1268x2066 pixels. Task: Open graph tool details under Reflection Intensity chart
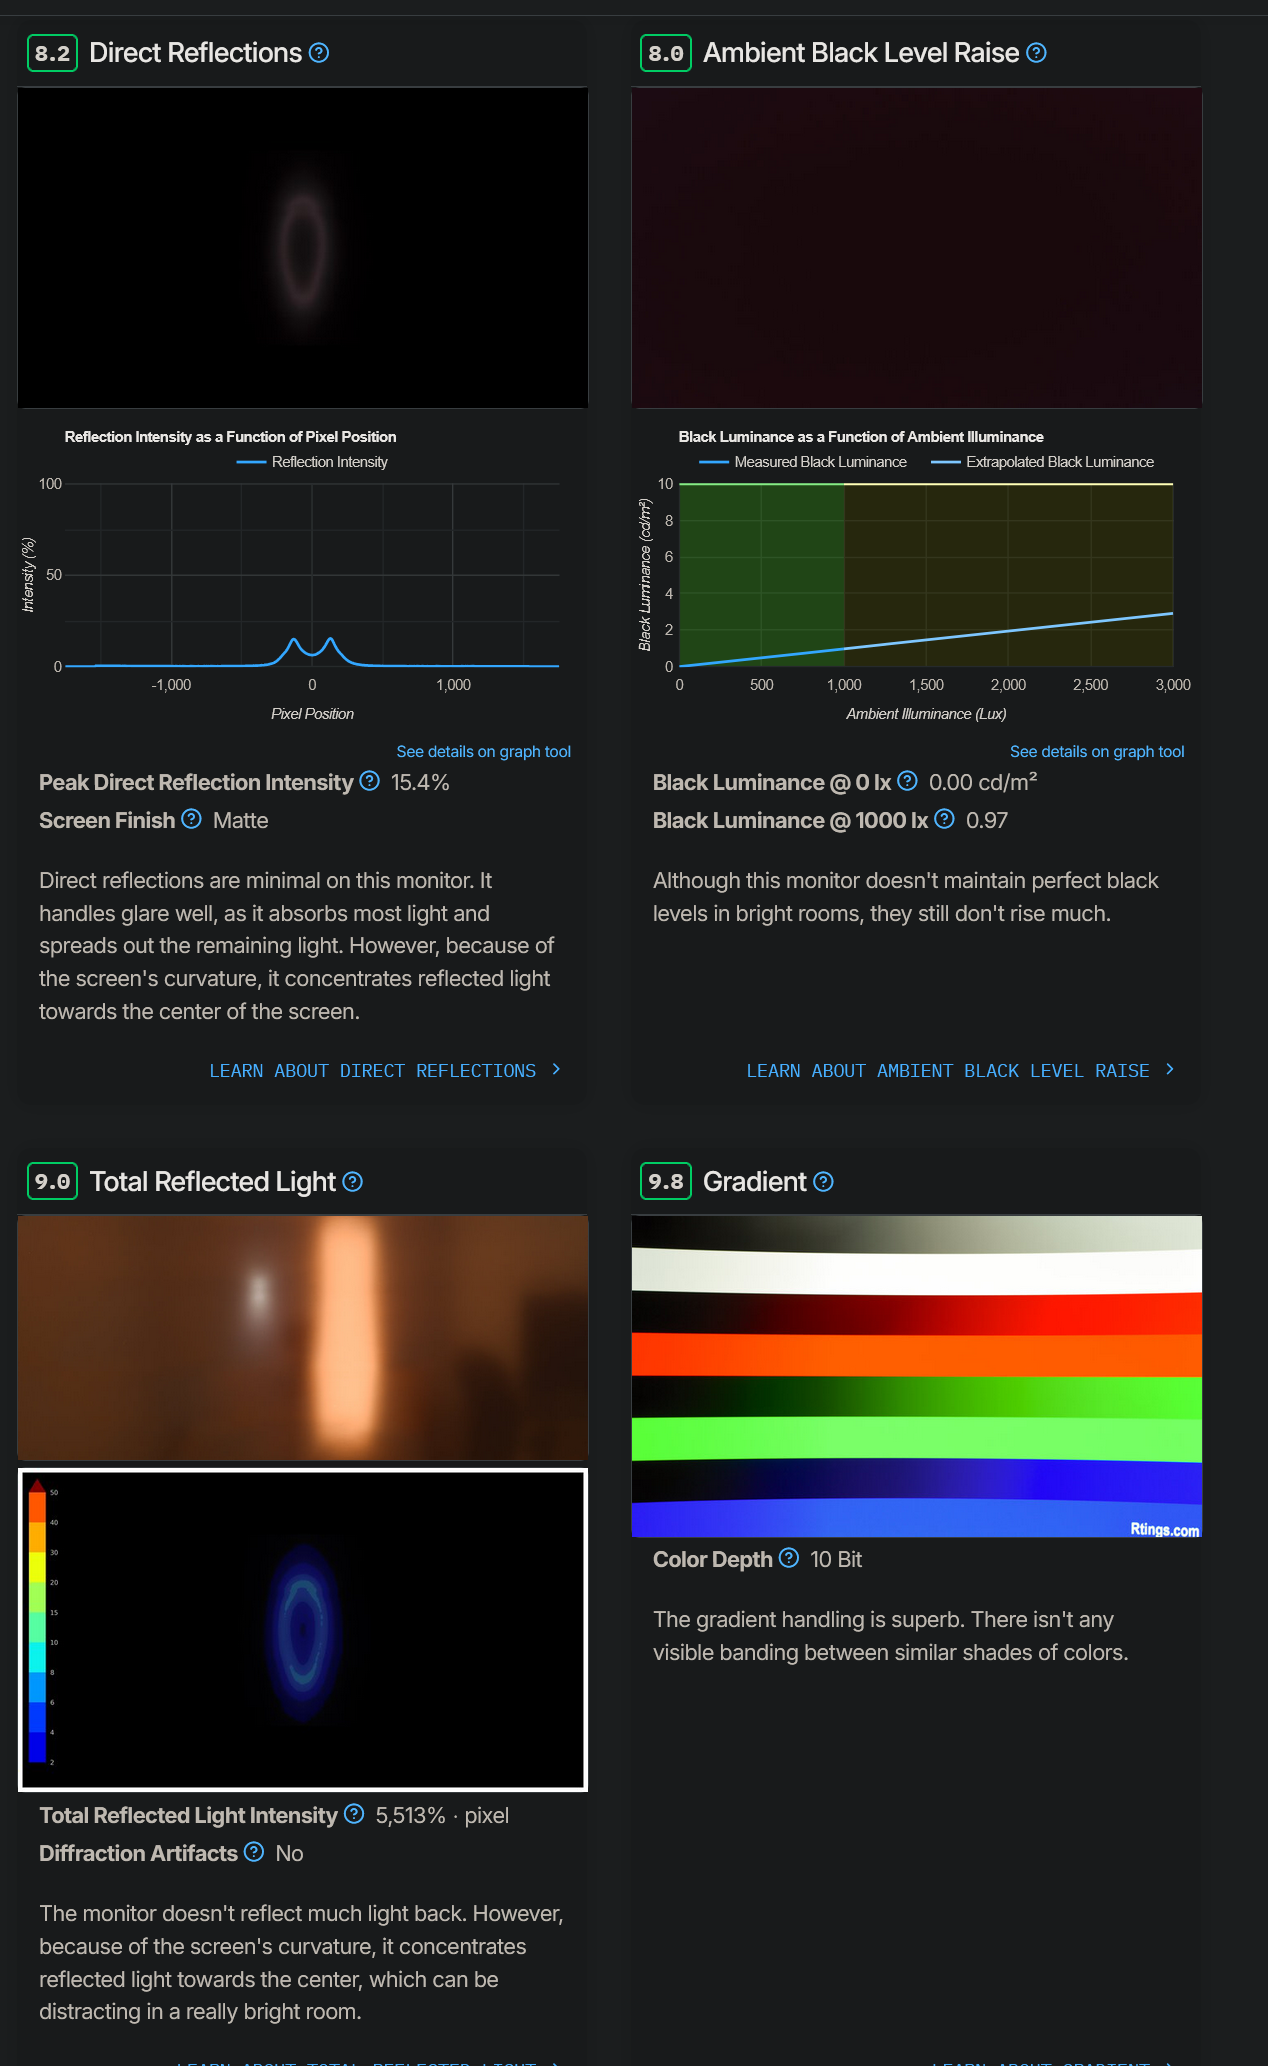click(x=484, y=752)
